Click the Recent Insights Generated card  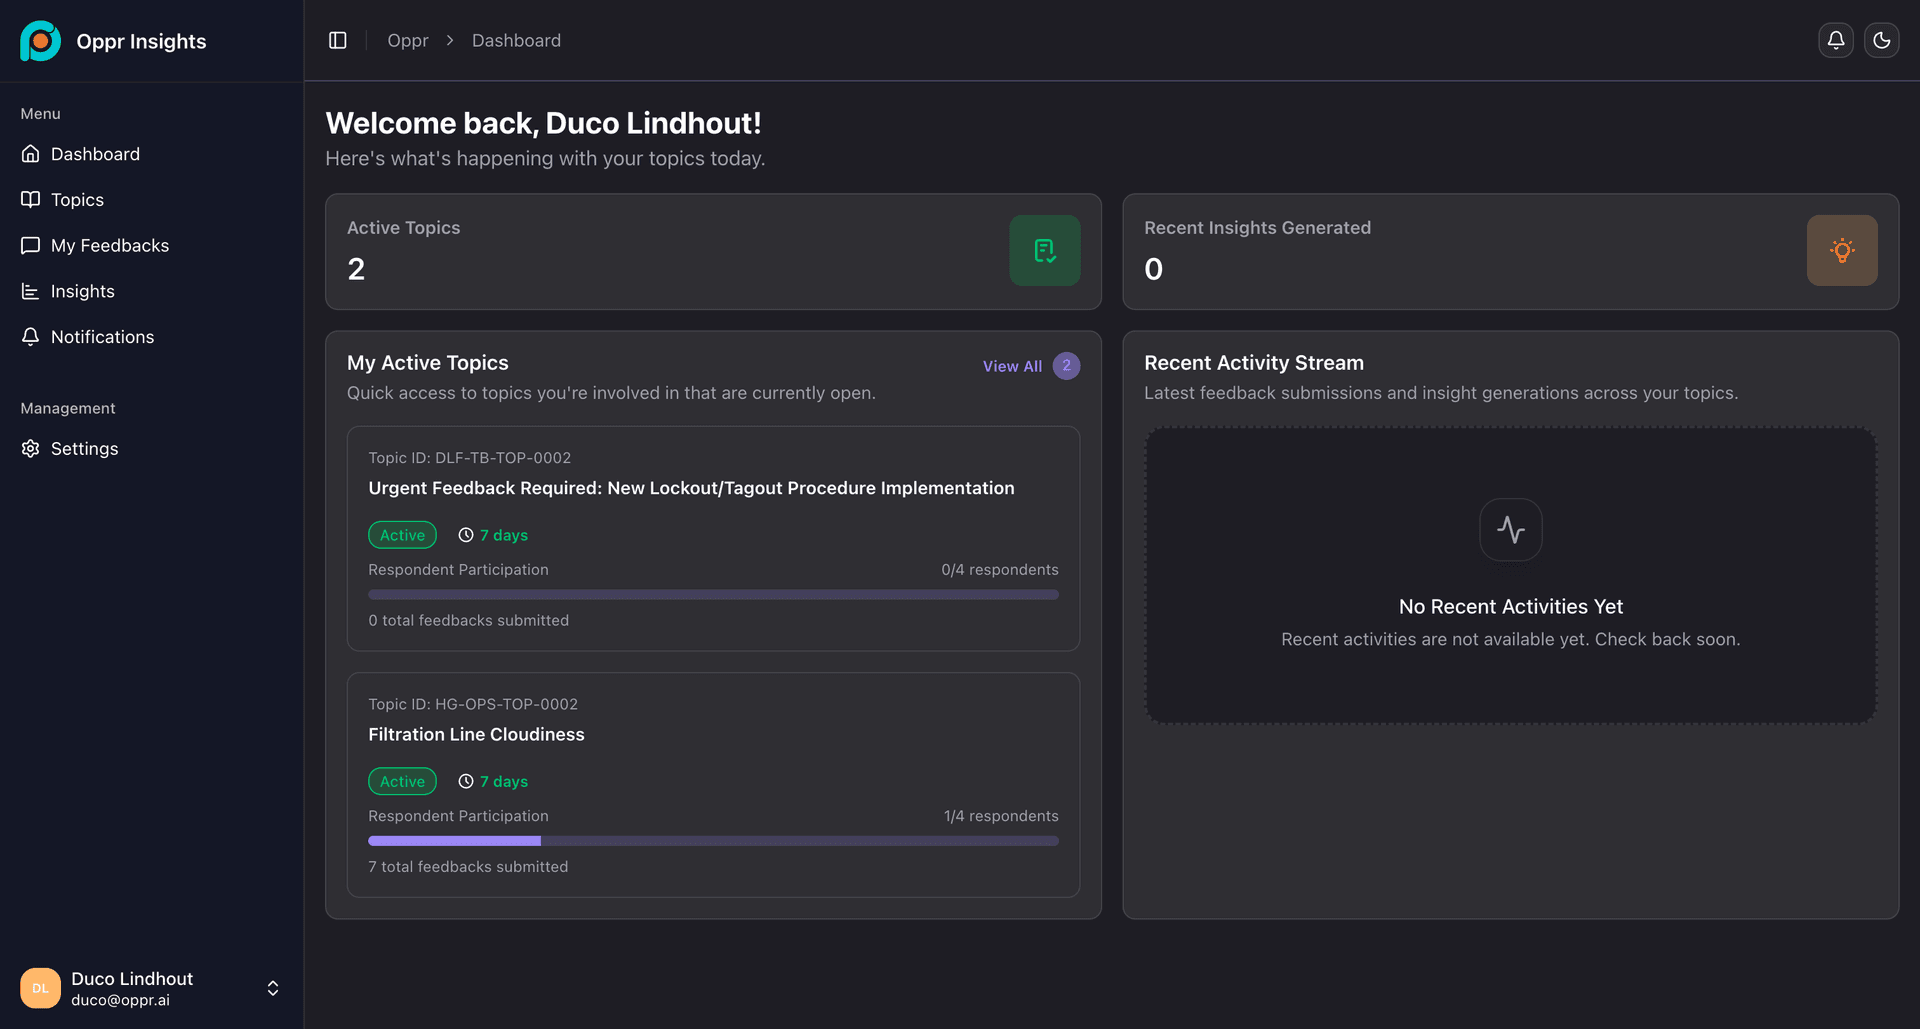pos(1510,251)
